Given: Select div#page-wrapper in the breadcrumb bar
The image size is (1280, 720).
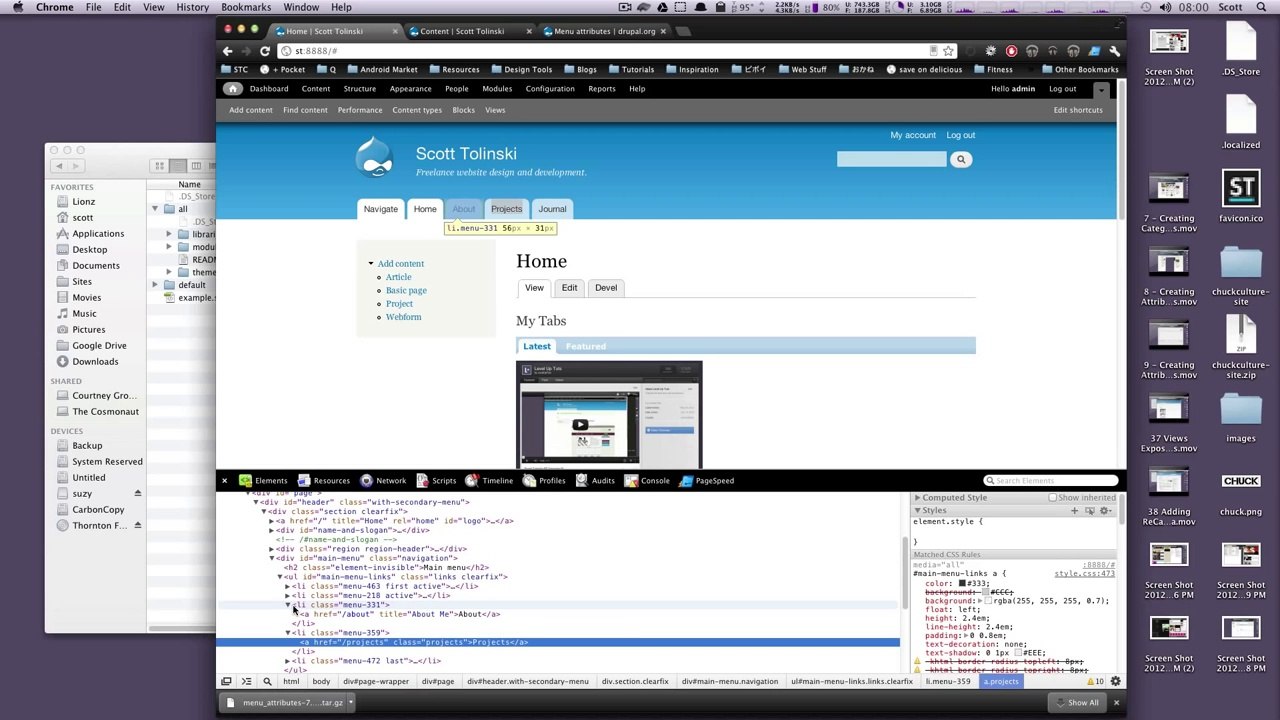Looking at the screenshot, I should [x=376, y=682].
